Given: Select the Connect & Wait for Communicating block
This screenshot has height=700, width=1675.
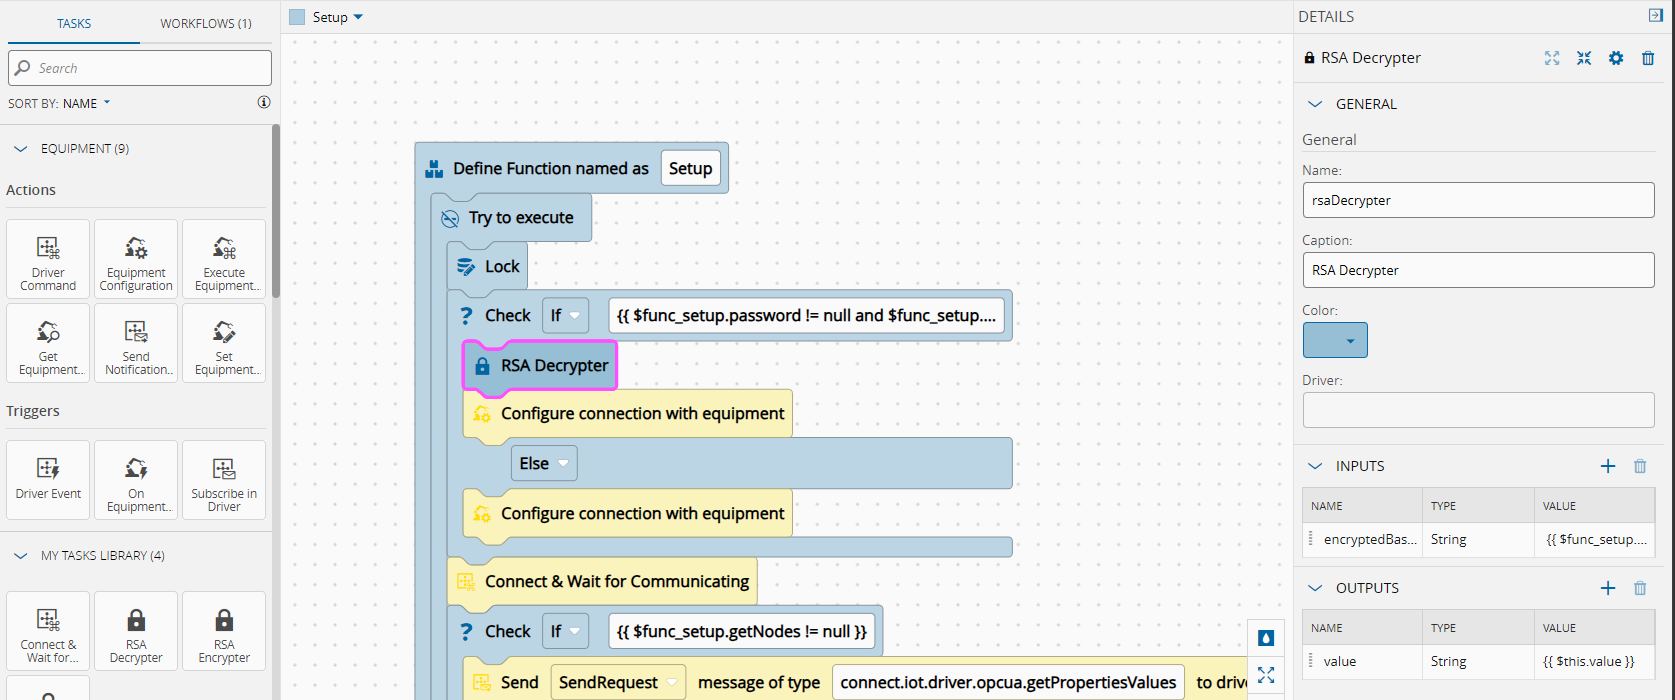Looking at the screenshot, I should [x=602, y=581].
